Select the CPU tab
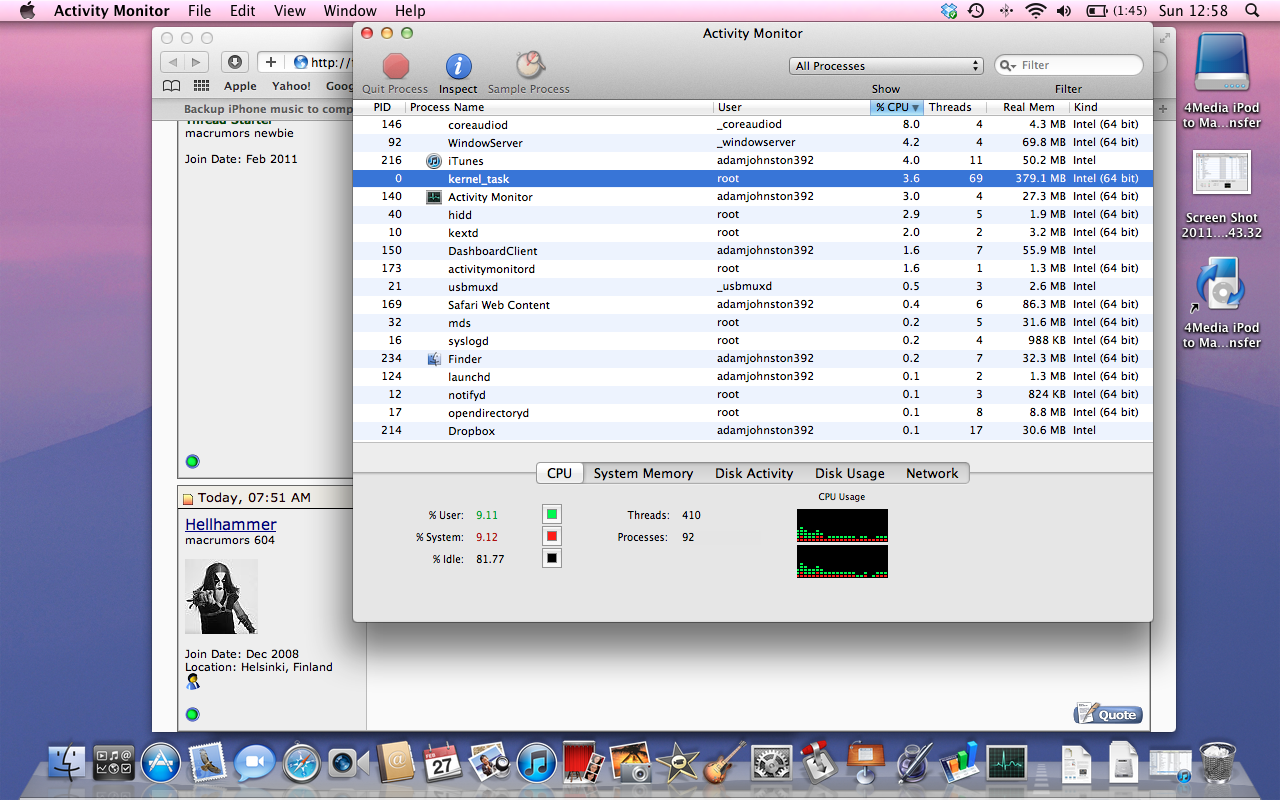This screenshot has height=800, width=1280. tap(559, 473)
